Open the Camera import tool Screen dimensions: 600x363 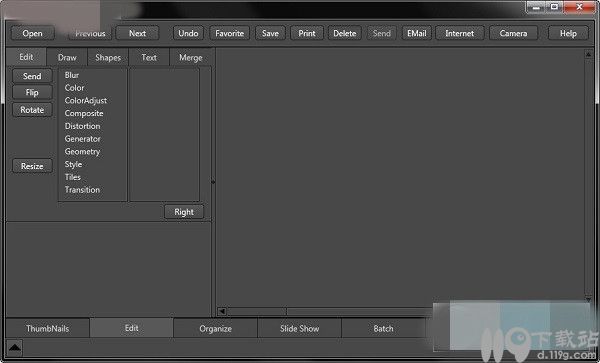[513, 33]
